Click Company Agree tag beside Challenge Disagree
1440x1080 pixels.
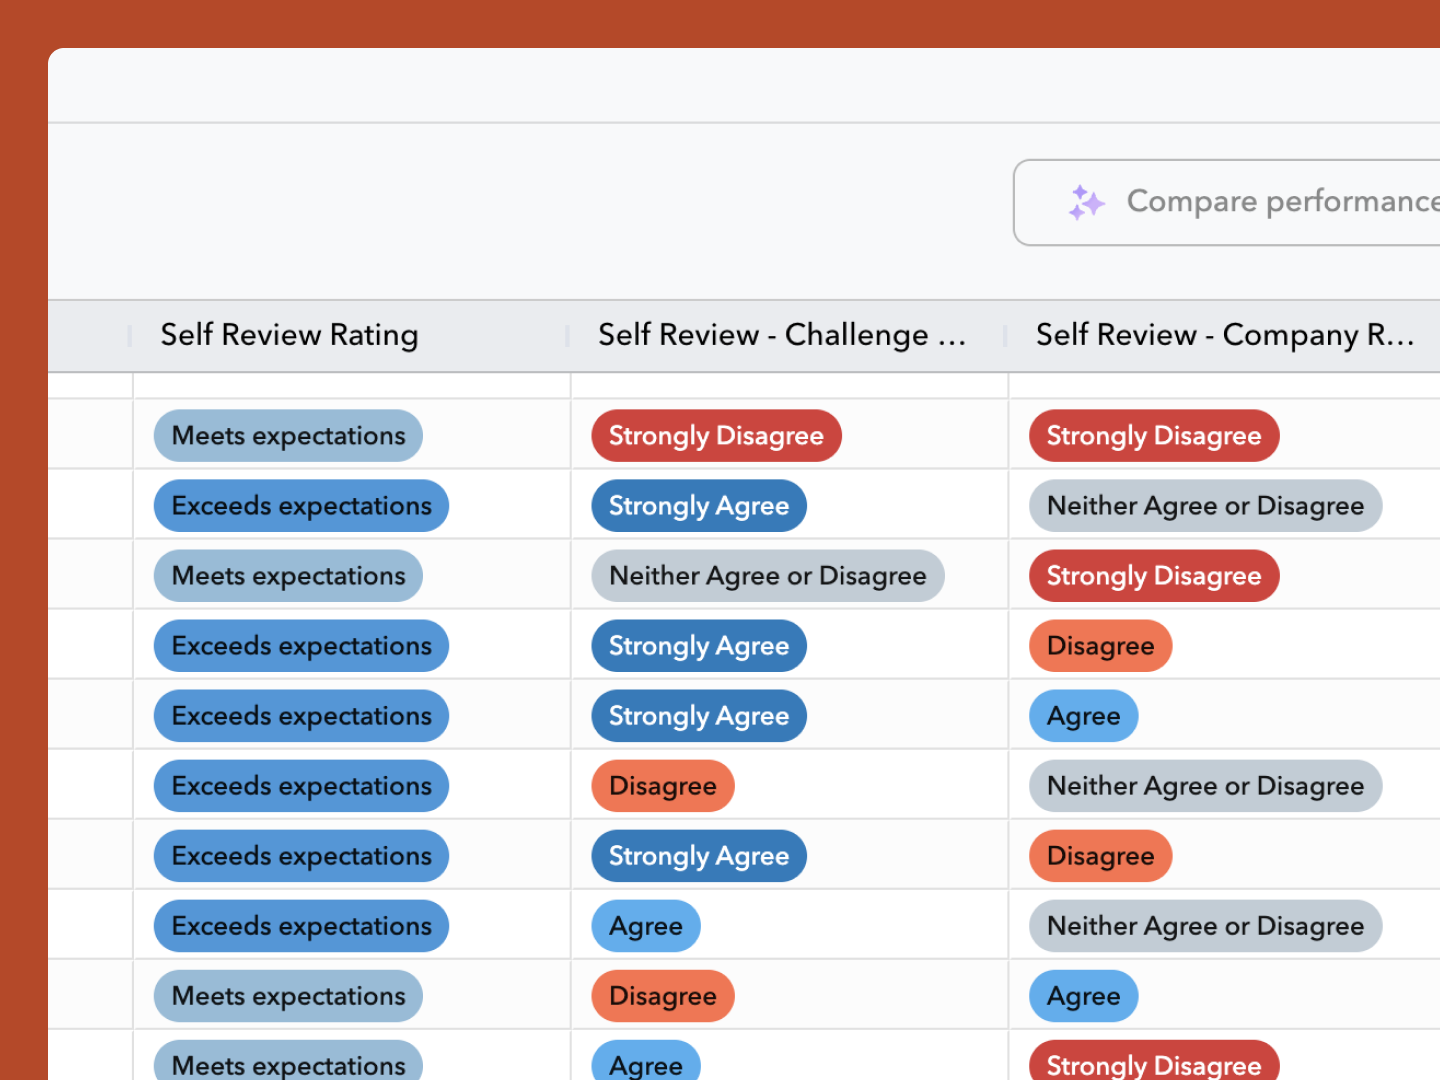coord(1084,996)
